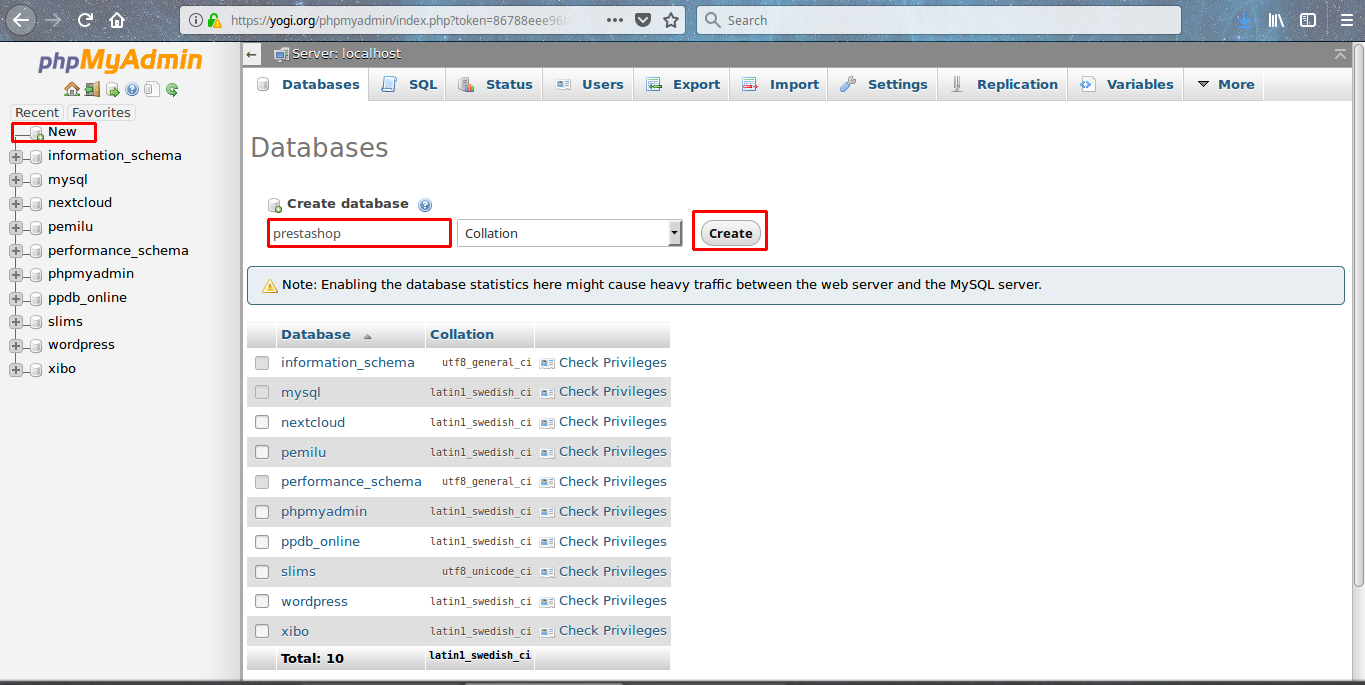
Task: Click the site security lock icon
Action: (214, 20)
